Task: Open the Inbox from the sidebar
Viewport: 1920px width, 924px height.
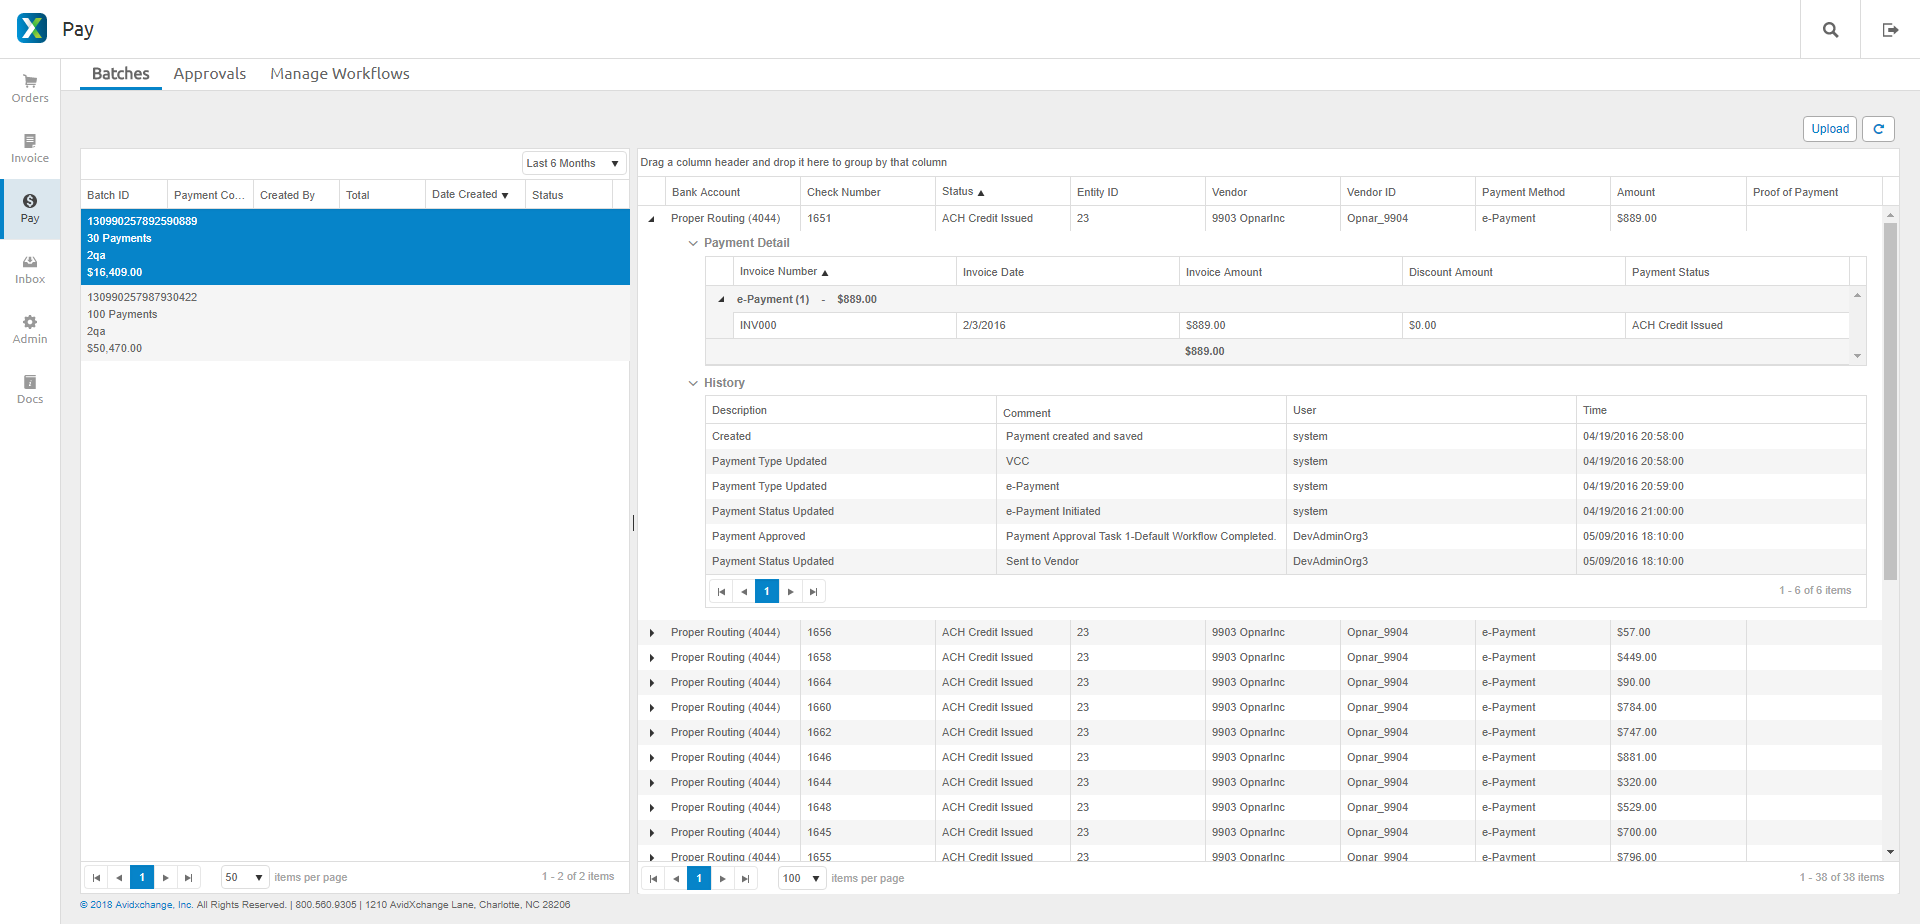Action: tap(29, 268)
